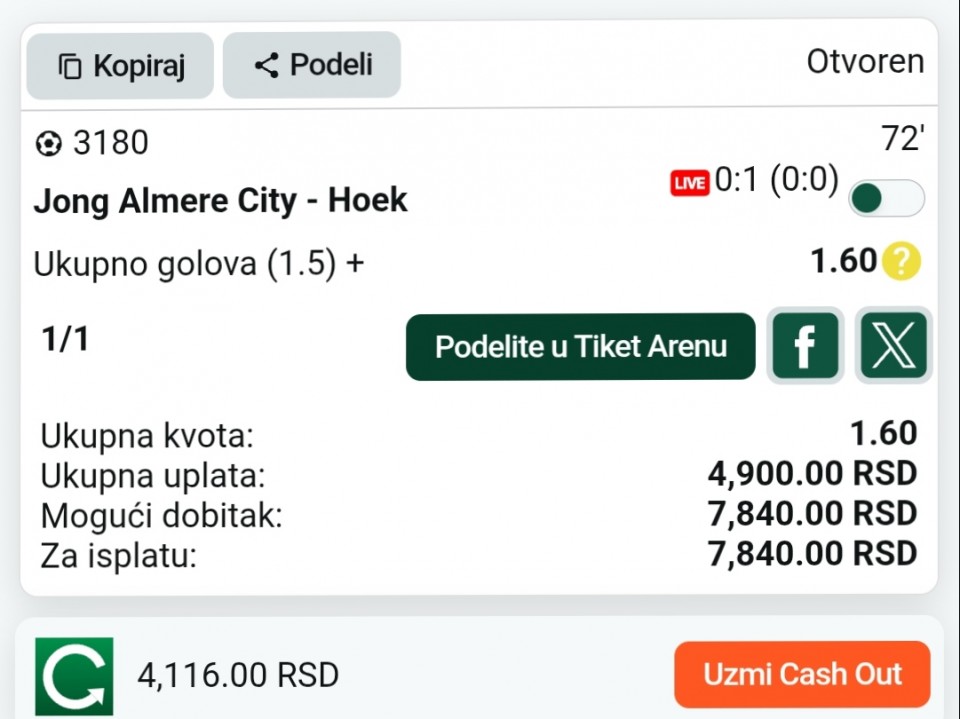Viewport: 960px width, 719px height.
Task: Click the Kopiraj copy button
Action: pyautogui.click(x=120, y=66)
